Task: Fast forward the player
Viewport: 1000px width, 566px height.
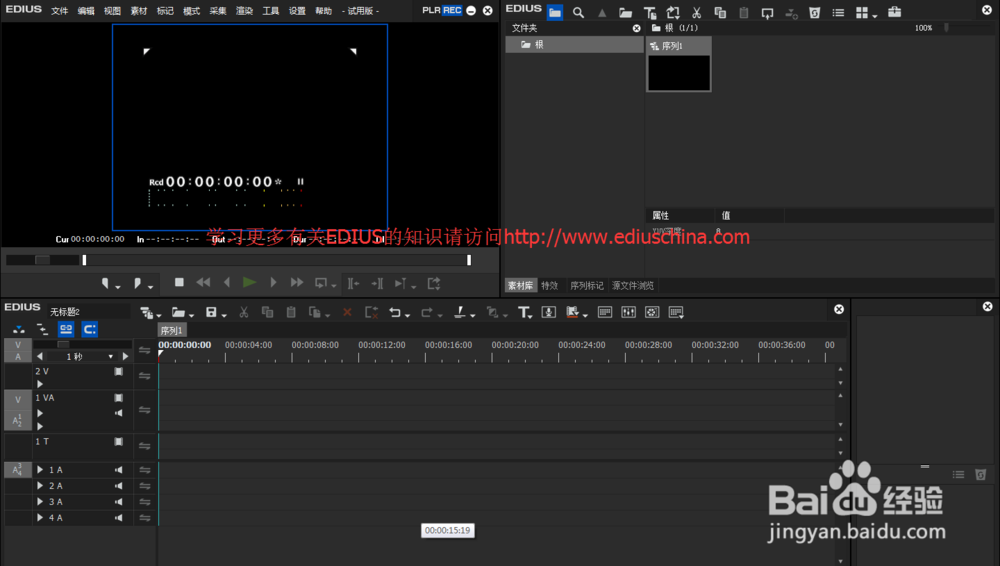Action: 297,282
